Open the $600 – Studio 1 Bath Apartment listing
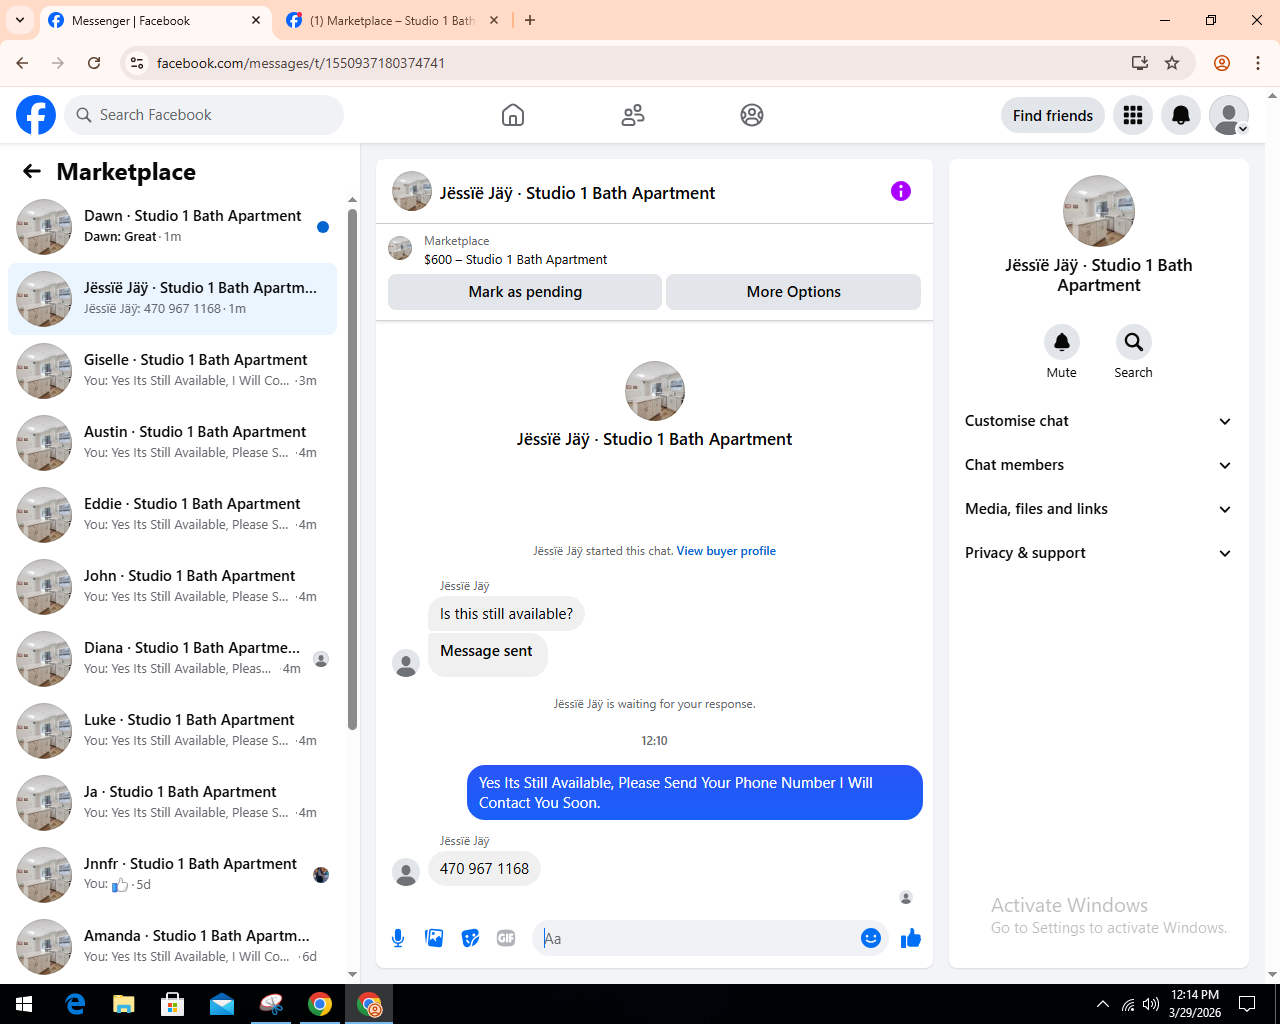The image size is (1280, 1024). click(515, 259)
